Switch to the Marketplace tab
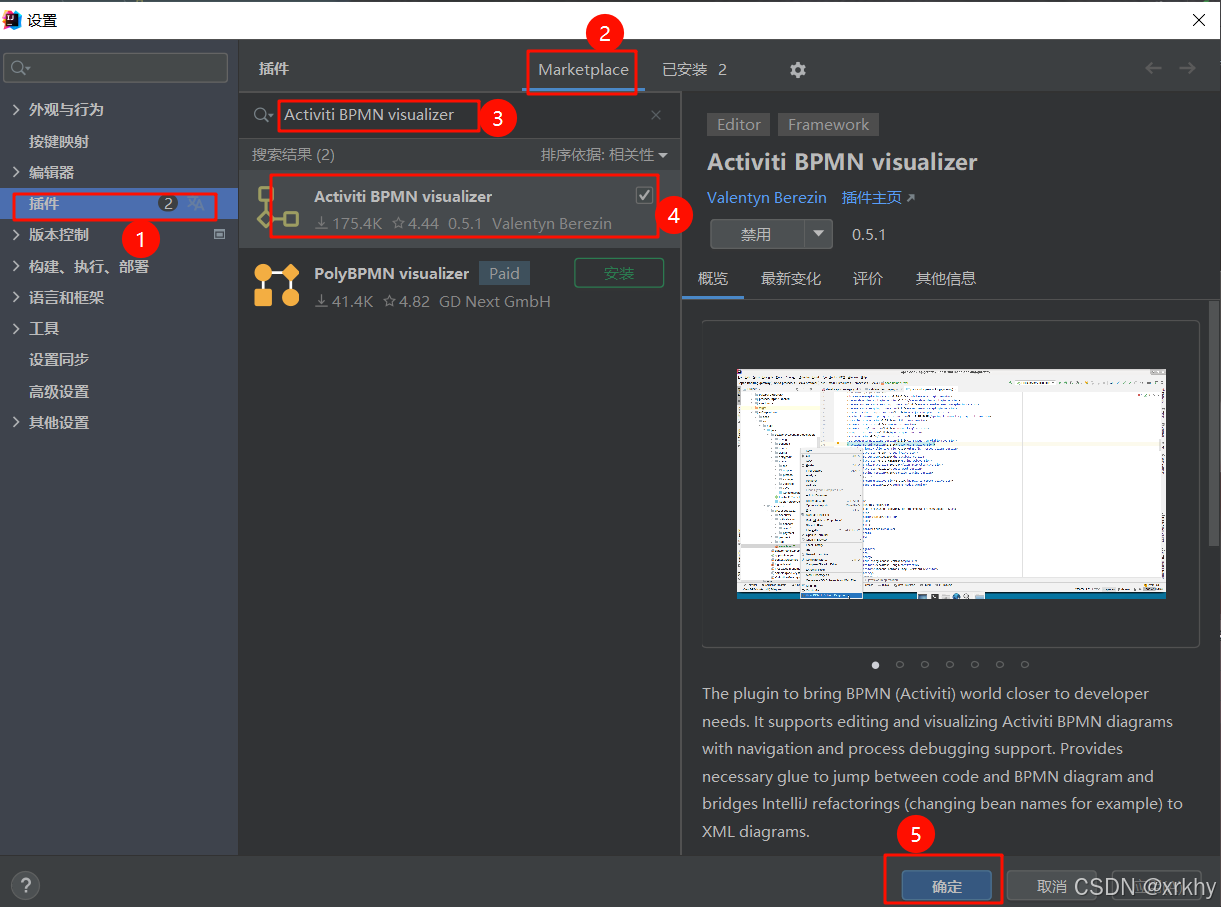The width and height of the screenshot is (1221, 907). click(583, 70)
